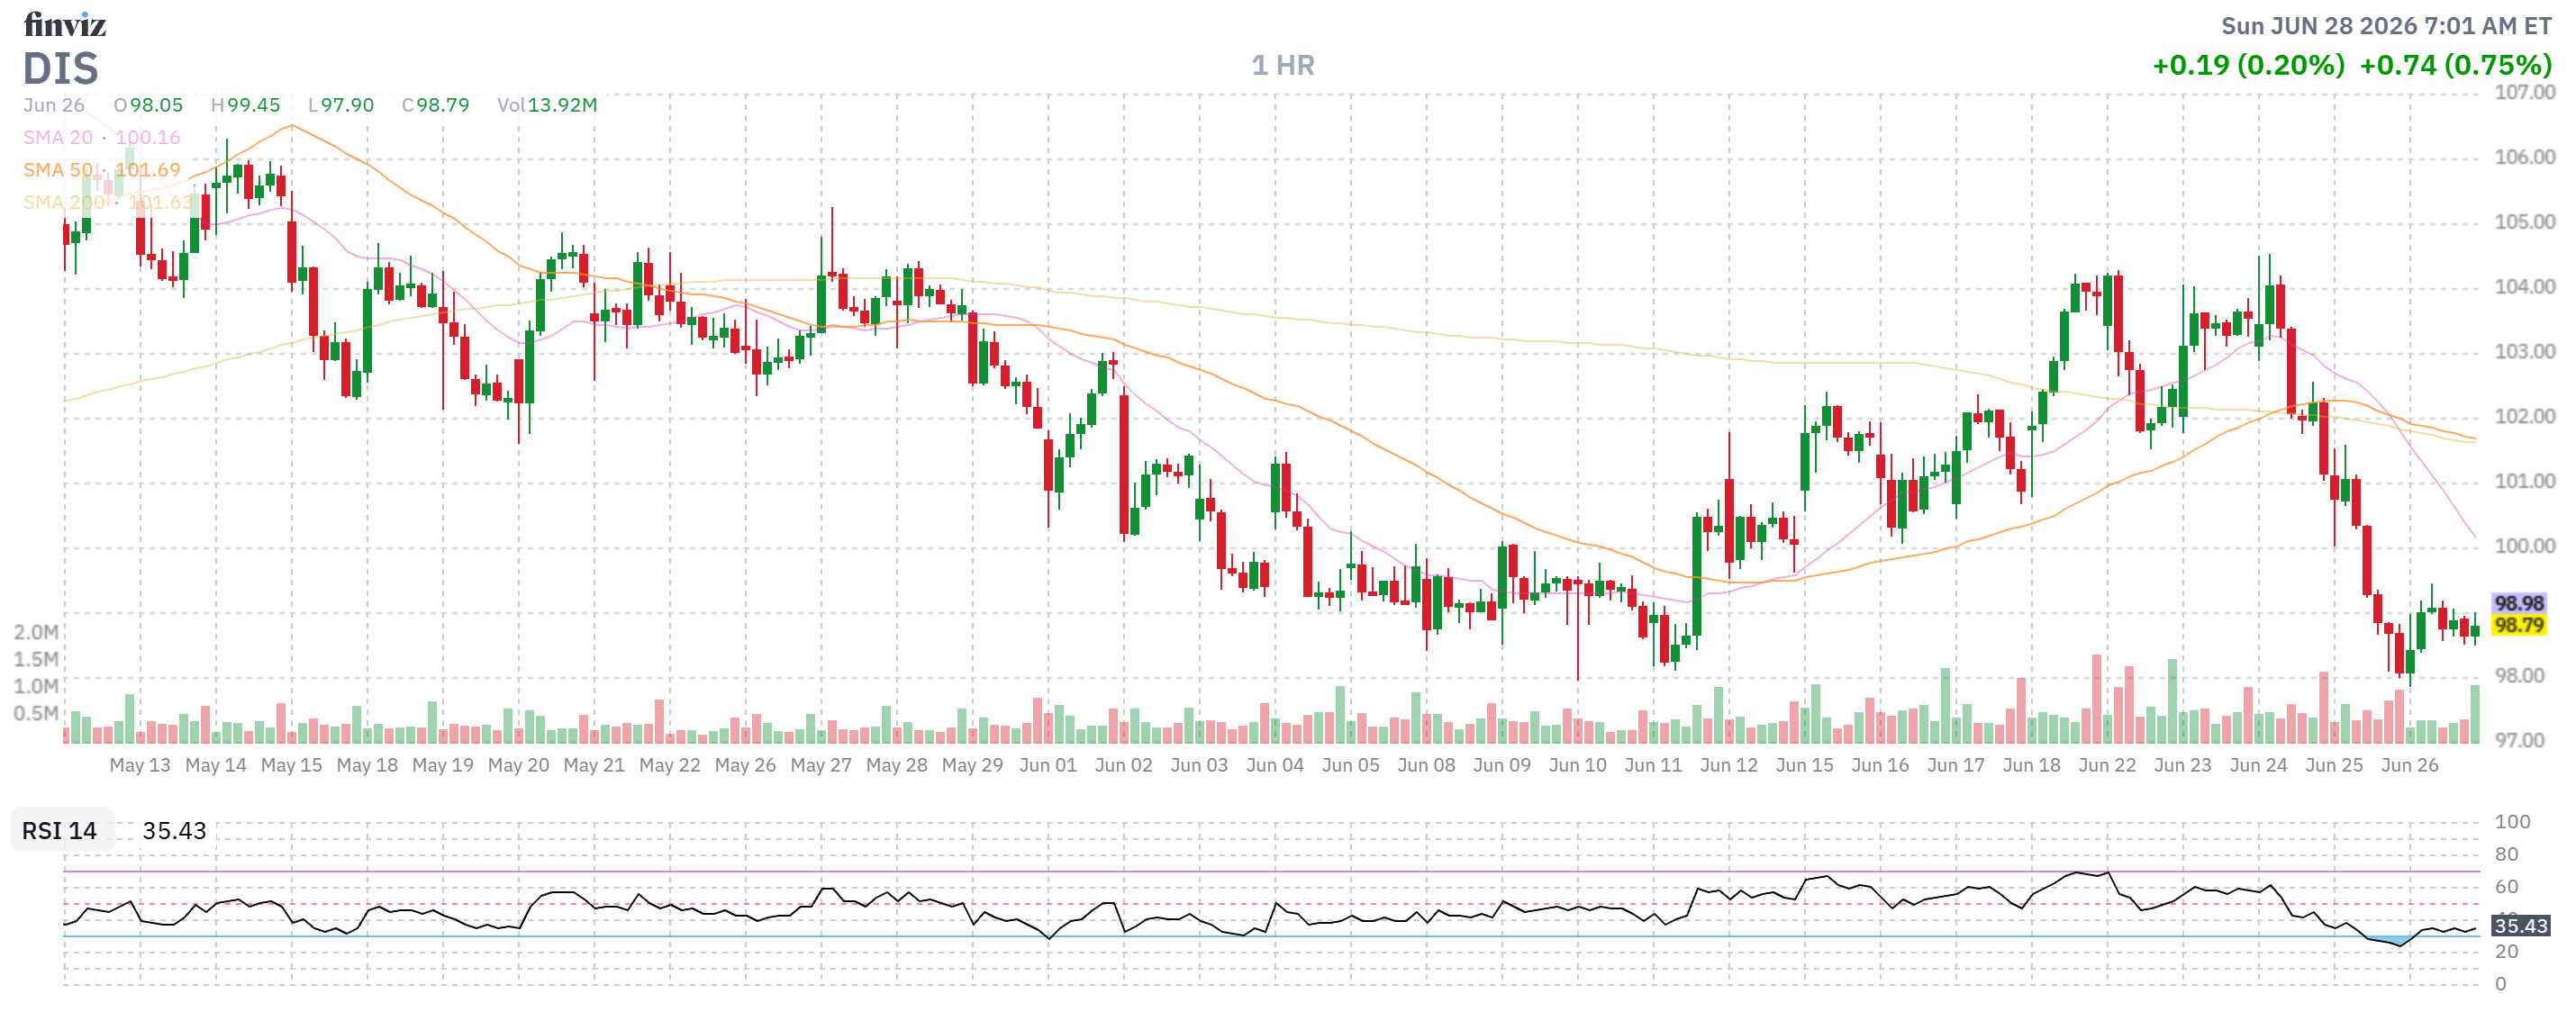Click the Jun 22 date axis label
Image resolution: width=2576 pixels, height=1012 pixels.
[x=2107, y=766]
